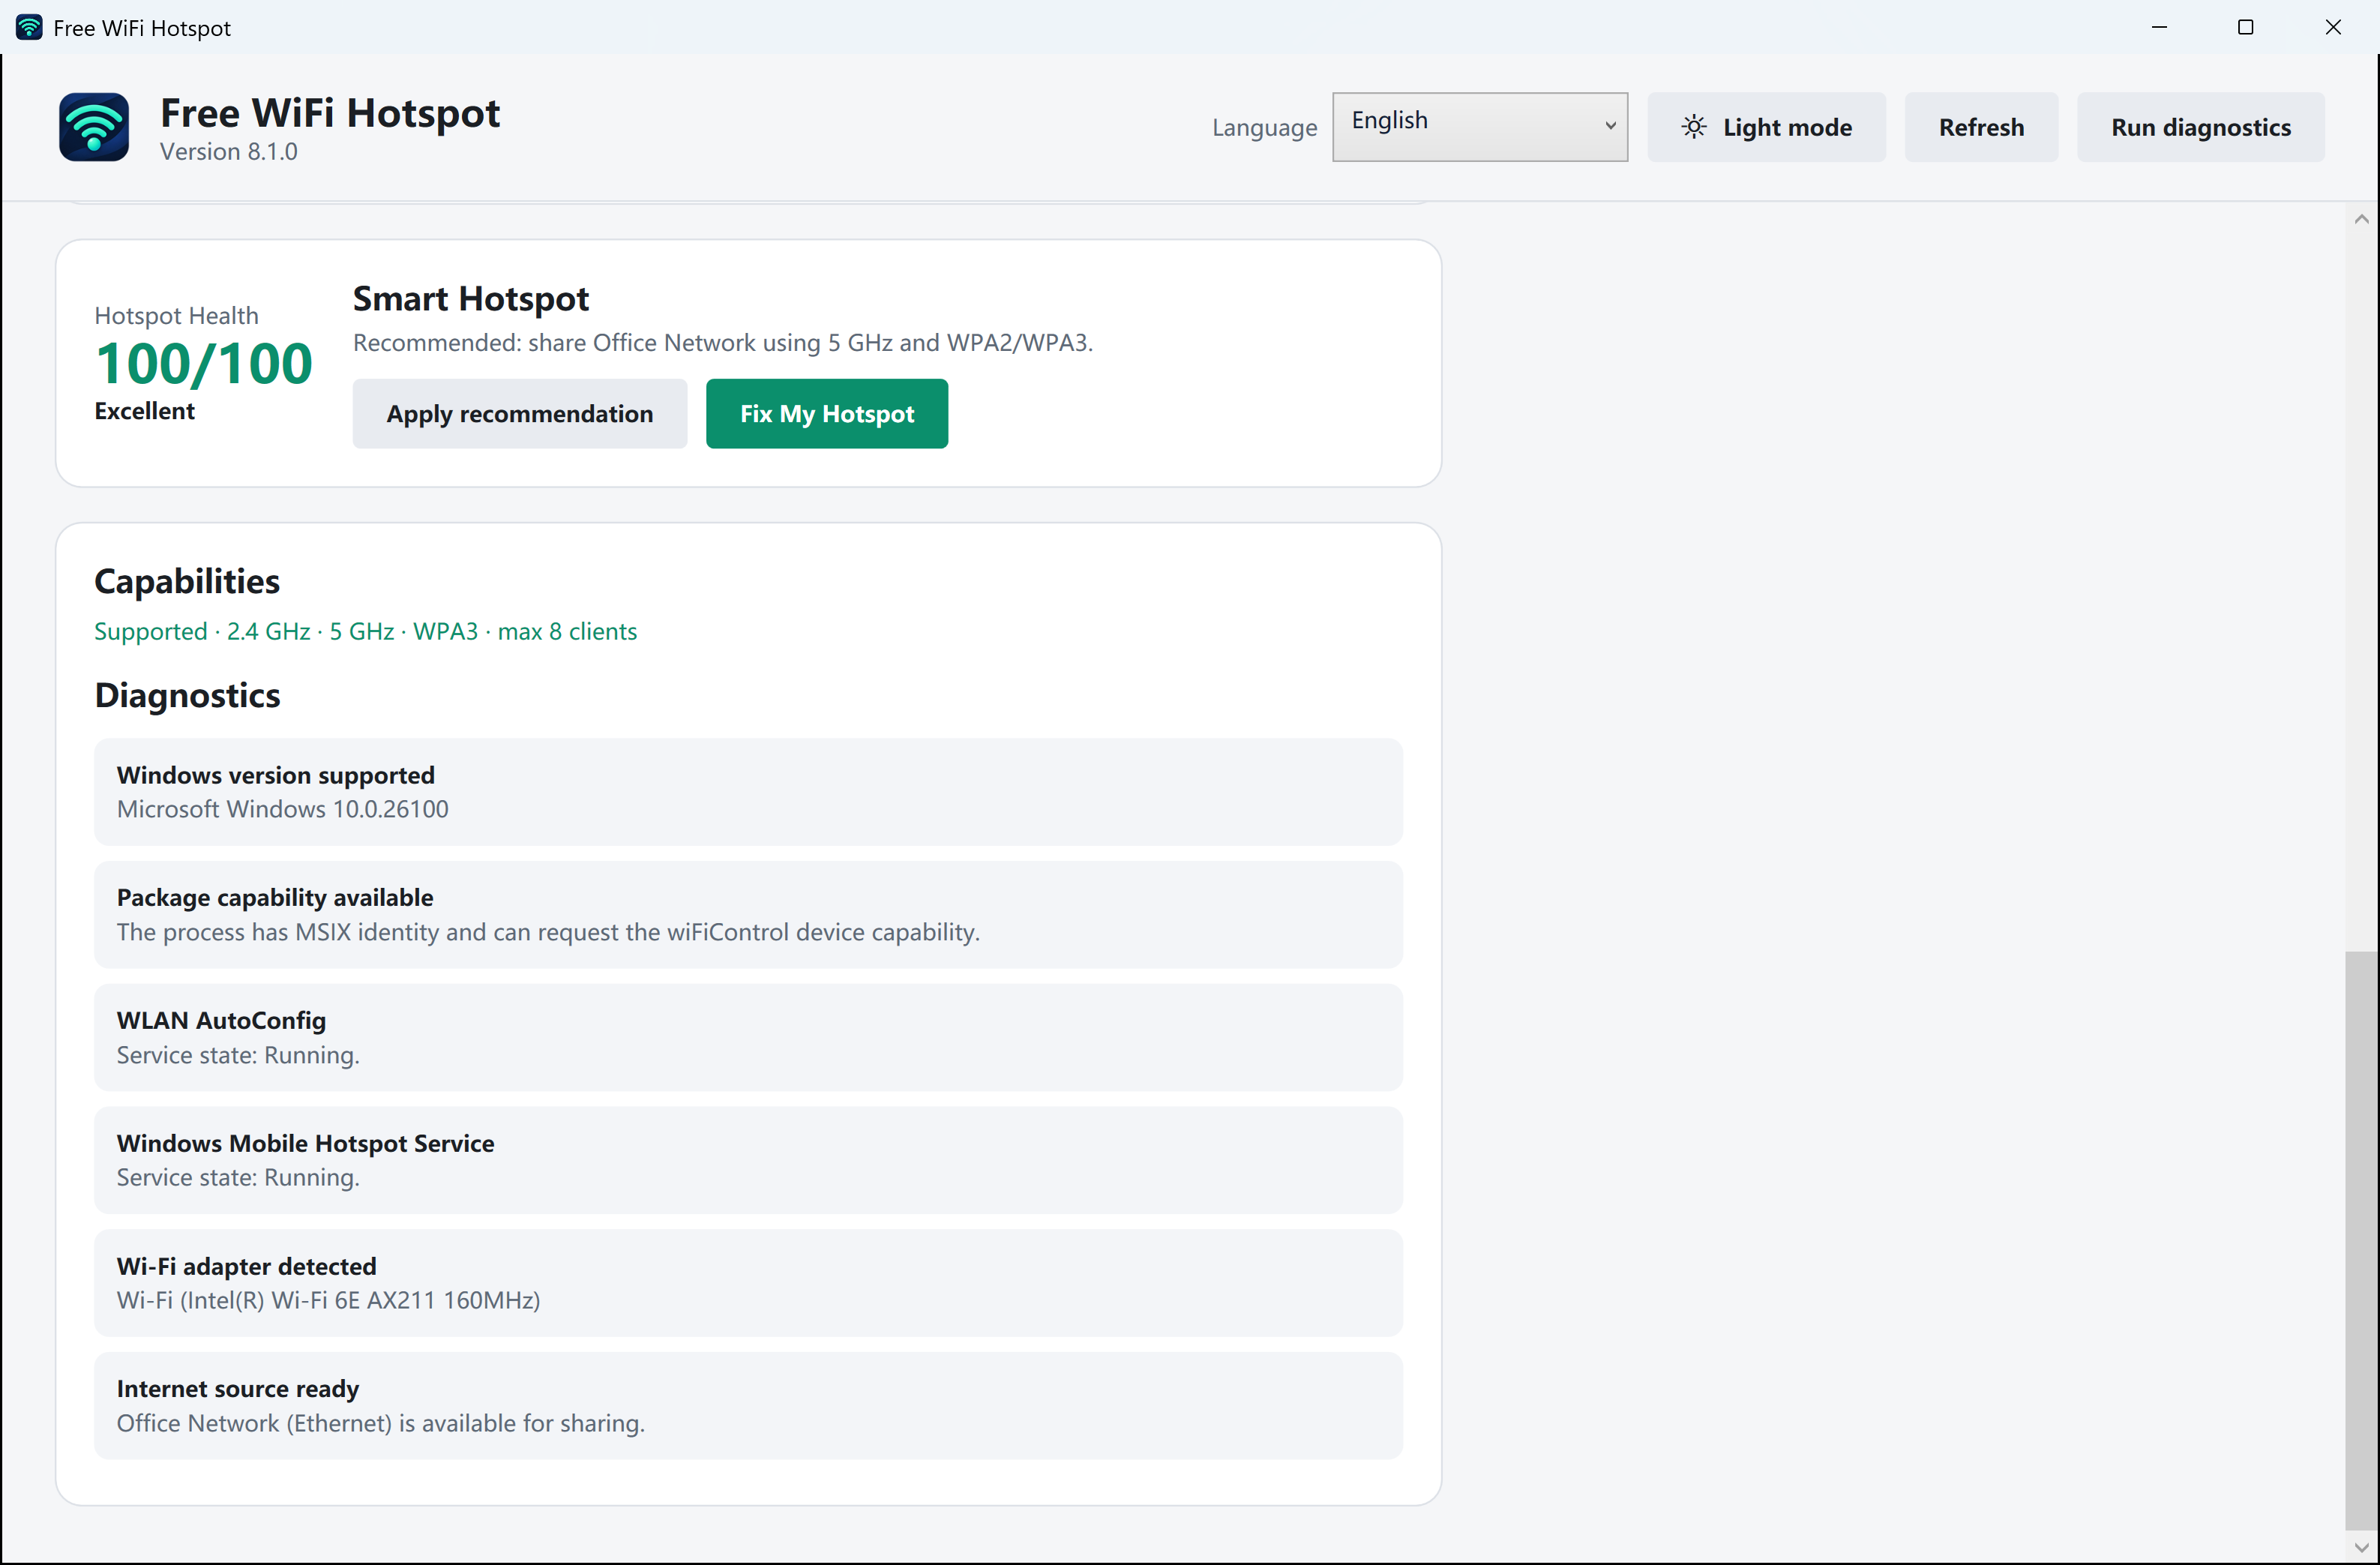
Task: Click the vertical scrollbar thumb
Action: click(2361, 1240)
